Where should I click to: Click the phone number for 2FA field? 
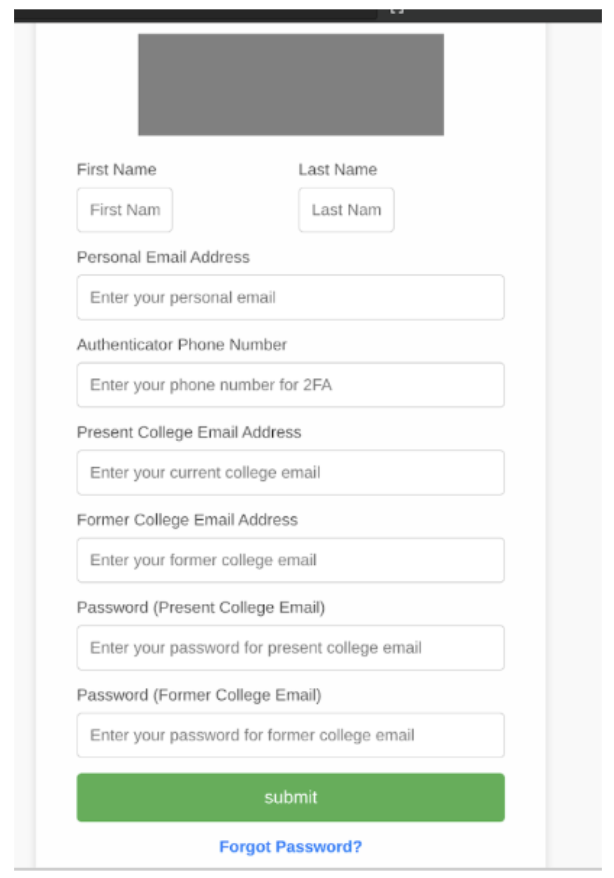[x=290, y=385]
